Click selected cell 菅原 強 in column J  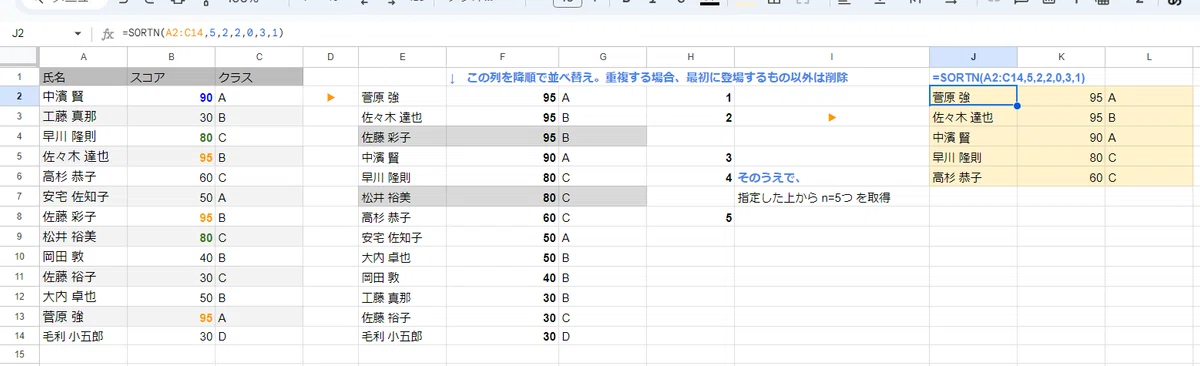(x=973, y=97)
